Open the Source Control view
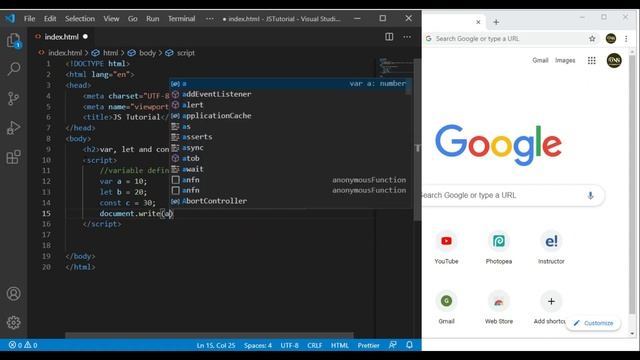 13,98
